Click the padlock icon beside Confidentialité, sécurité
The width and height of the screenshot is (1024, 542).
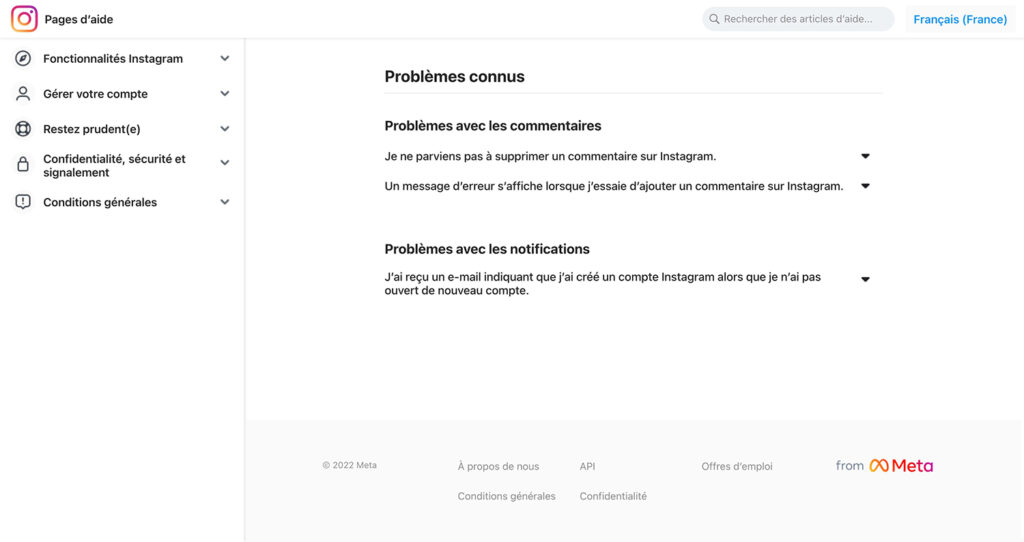(23, 165)
